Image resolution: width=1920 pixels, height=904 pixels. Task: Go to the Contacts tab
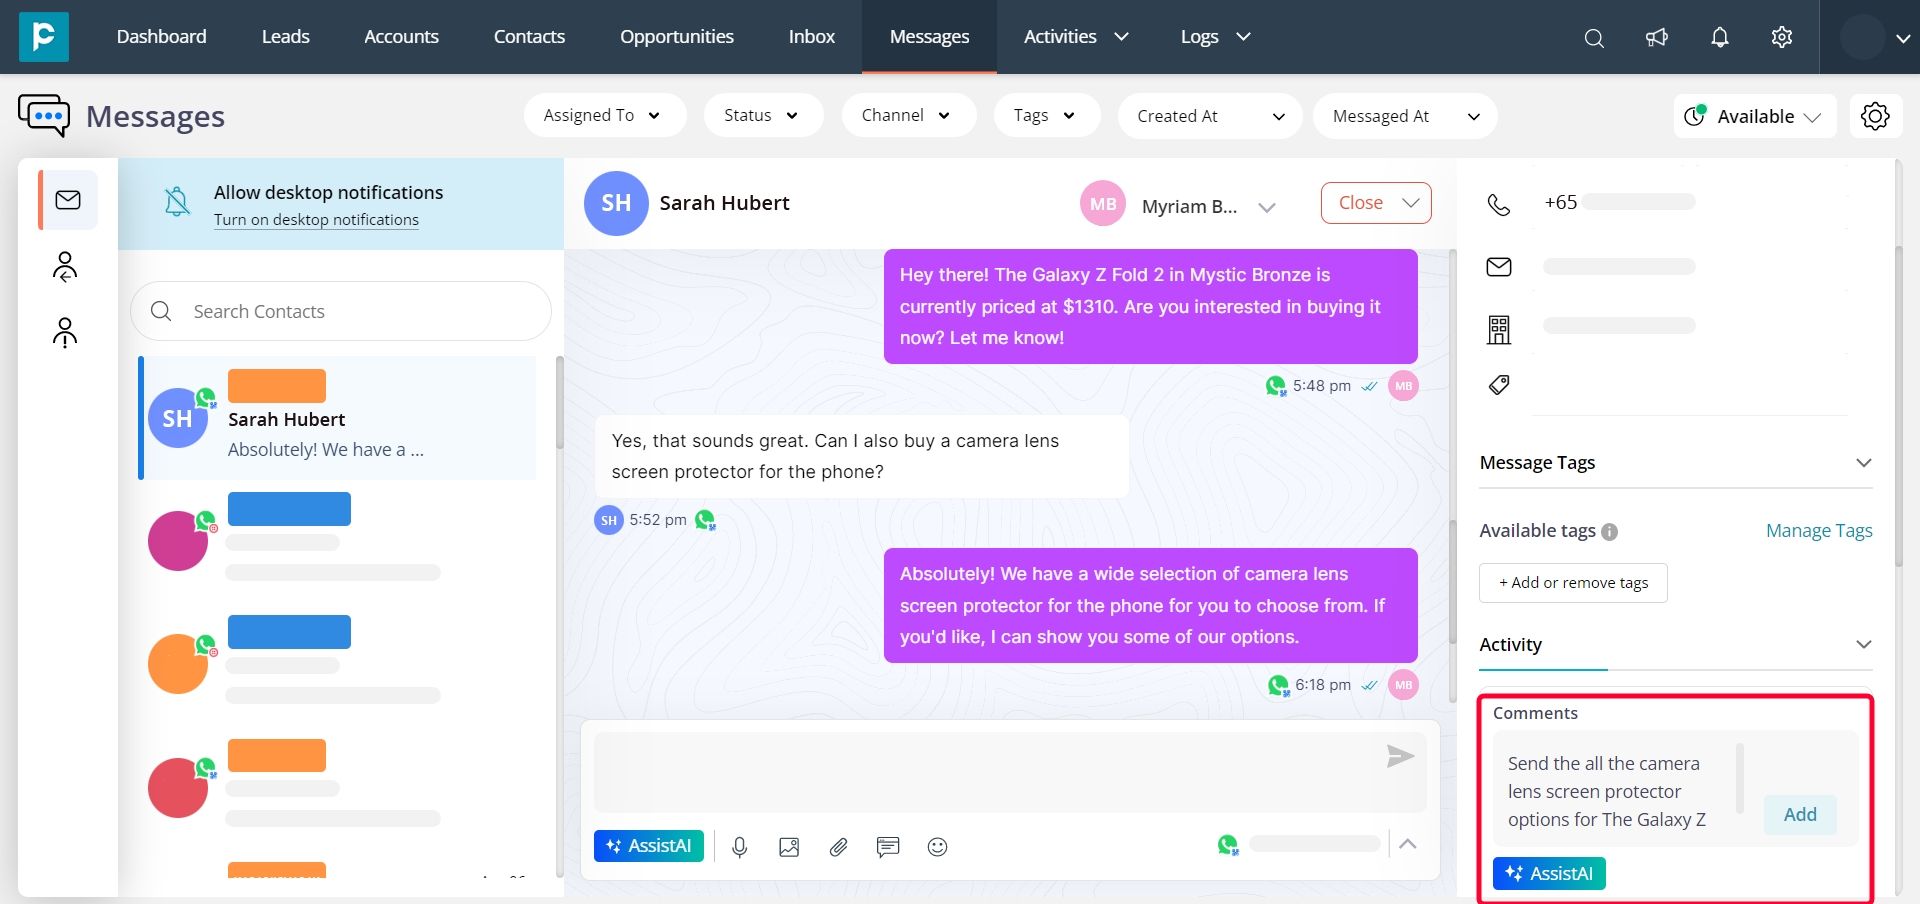pyautogui.click(x=529, y=37)
